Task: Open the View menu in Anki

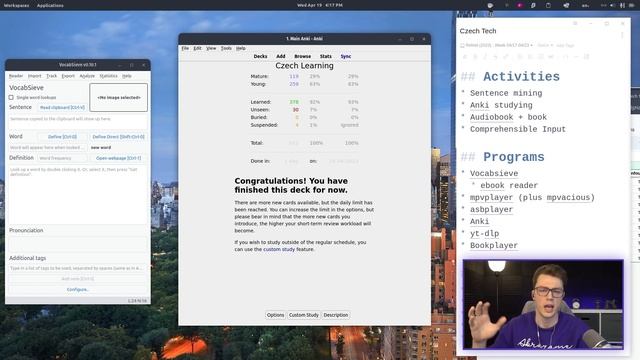Action: click(211, 48)
